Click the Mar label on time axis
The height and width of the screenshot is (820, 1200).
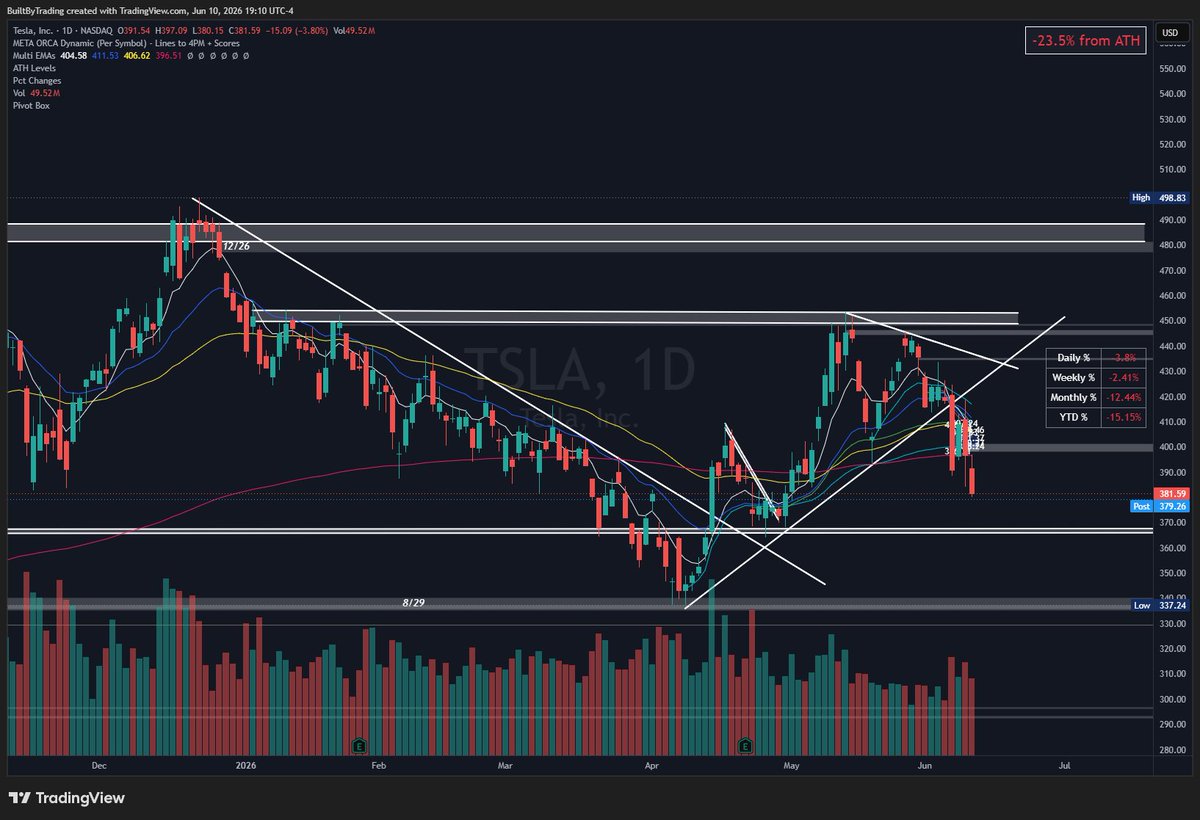pos(505,766)
